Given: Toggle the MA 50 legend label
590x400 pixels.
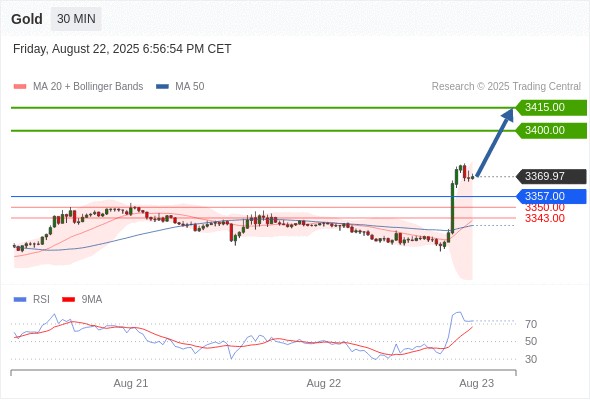Looking at the screenshot, I should tap(190, 87).
